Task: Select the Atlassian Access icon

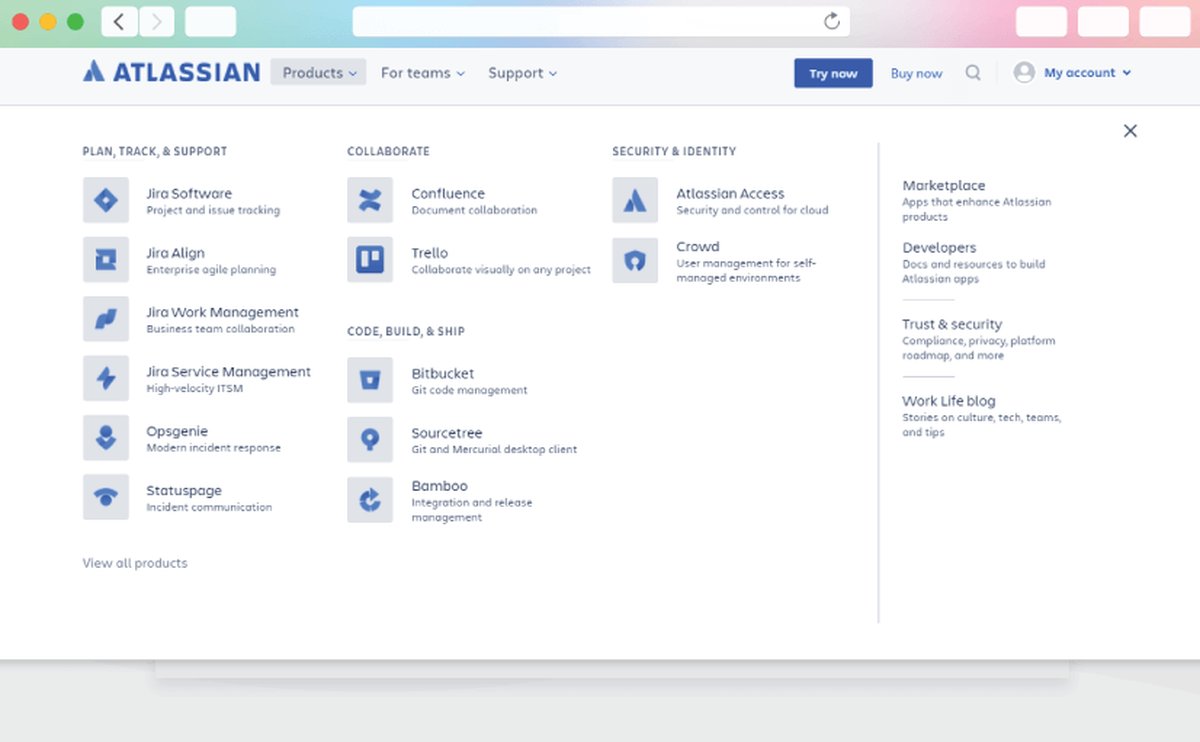Action: coord(635,200)
